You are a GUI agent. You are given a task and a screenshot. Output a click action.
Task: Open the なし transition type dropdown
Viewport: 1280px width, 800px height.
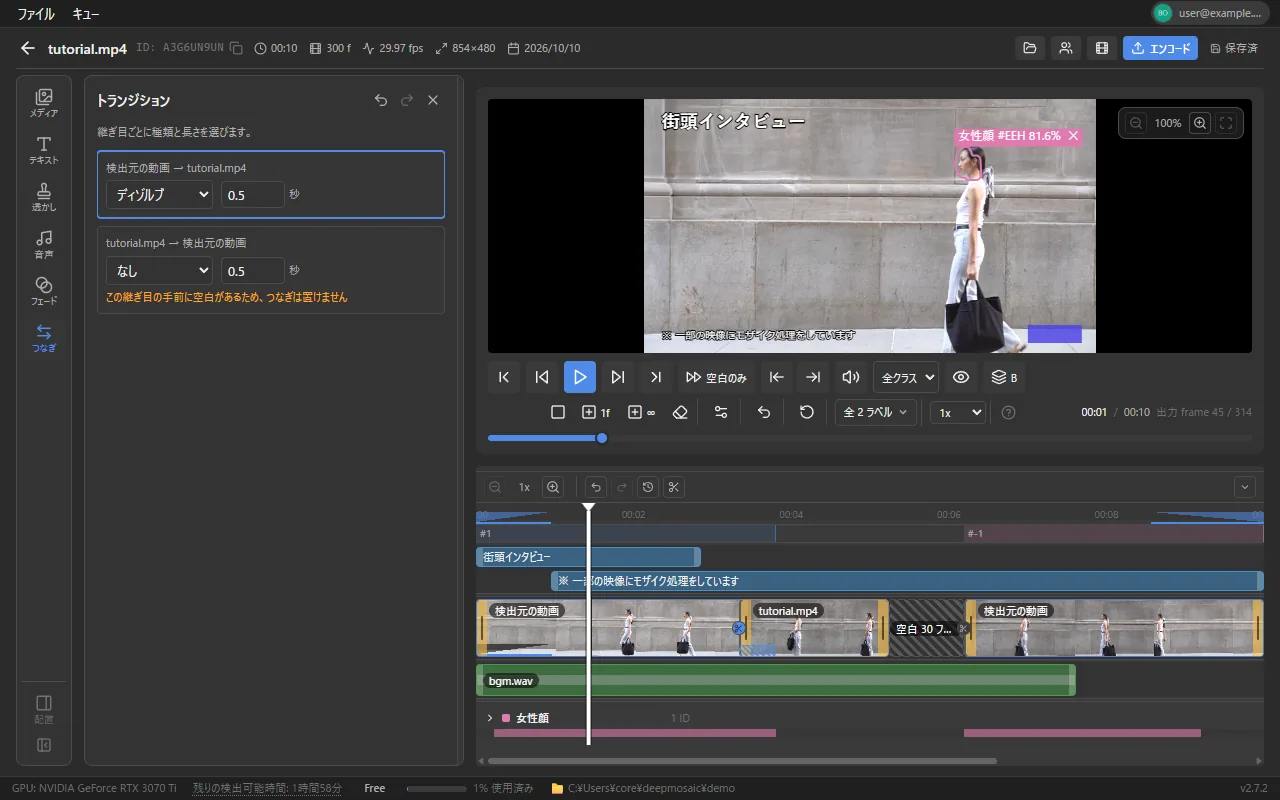click(x=160, y=271)
